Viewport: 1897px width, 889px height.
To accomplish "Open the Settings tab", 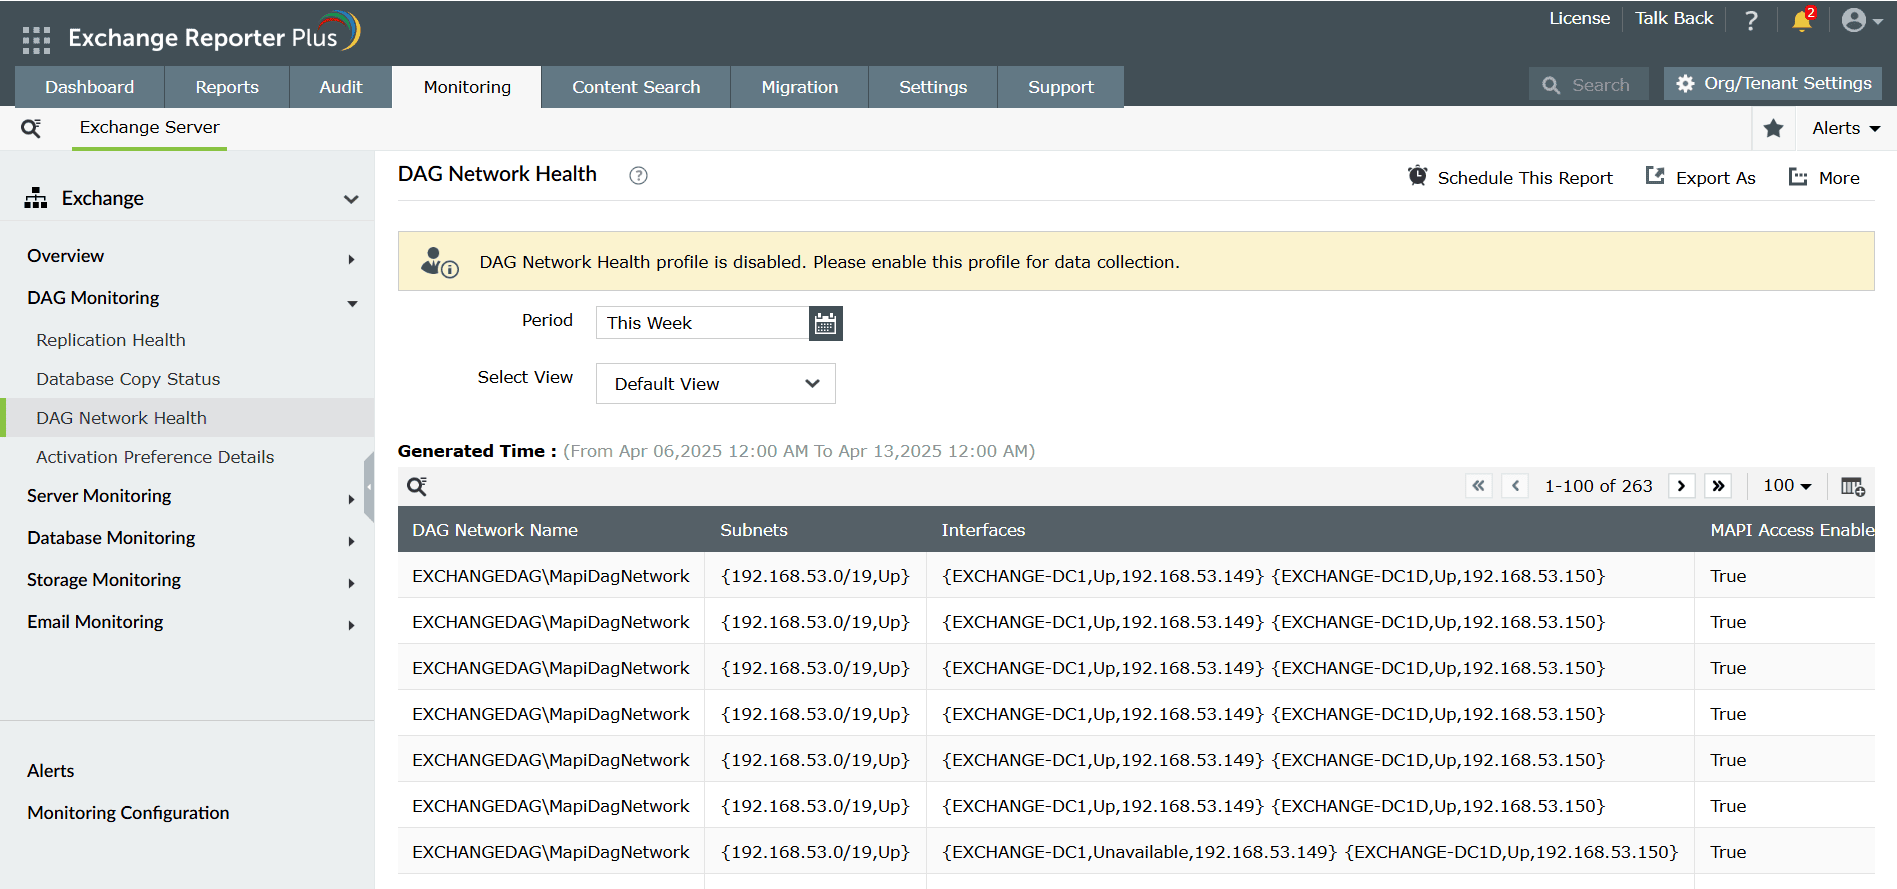I will coord(933,87).
